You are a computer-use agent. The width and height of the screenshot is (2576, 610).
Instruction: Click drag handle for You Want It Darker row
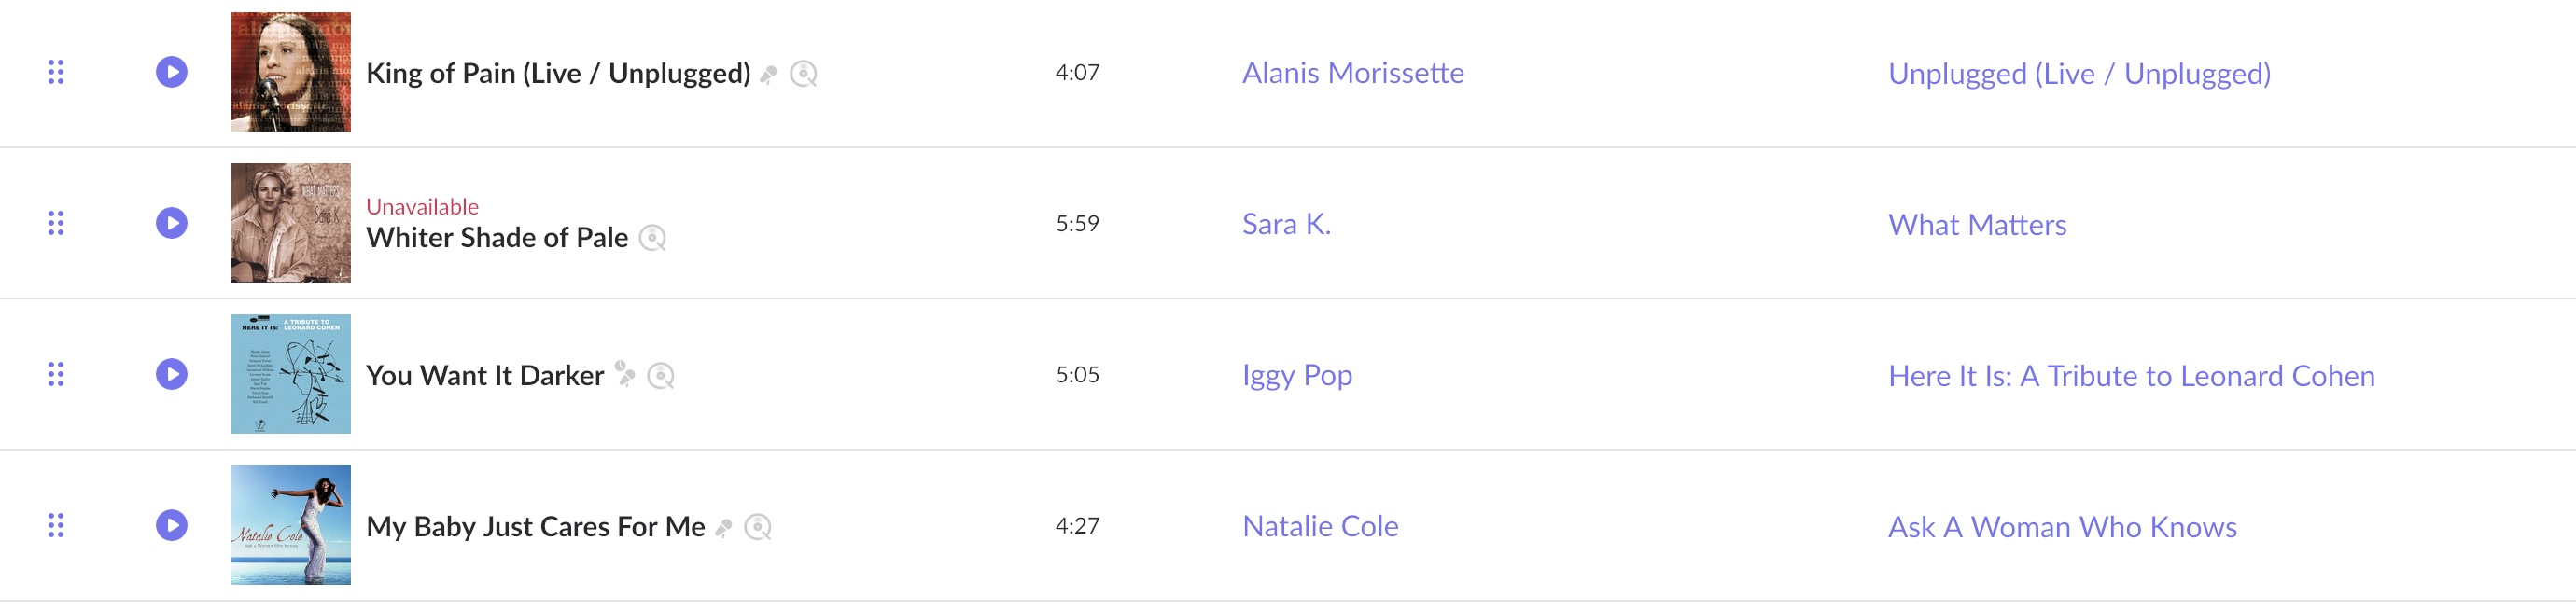coord(56,374)
